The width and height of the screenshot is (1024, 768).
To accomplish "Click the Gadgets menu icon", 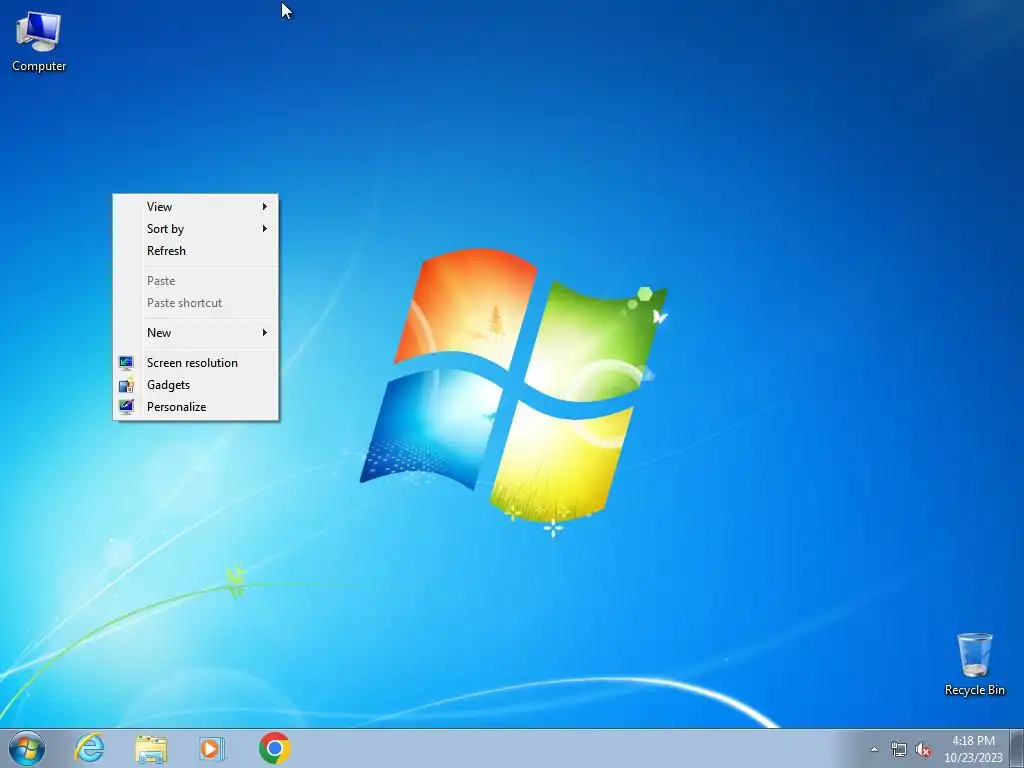I will coord(126,385).
